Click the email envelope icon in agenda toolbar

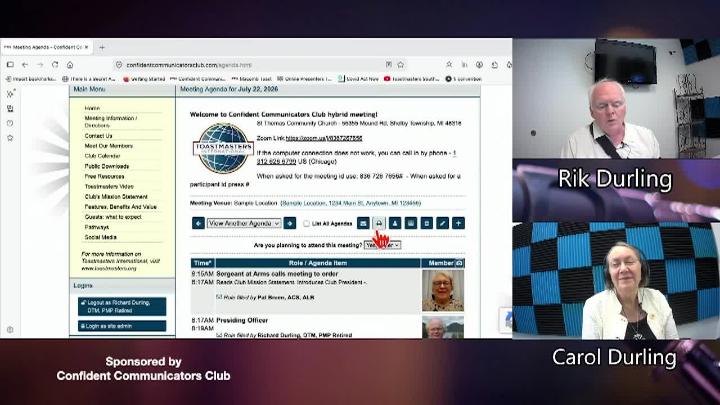[x=363, y=223]
